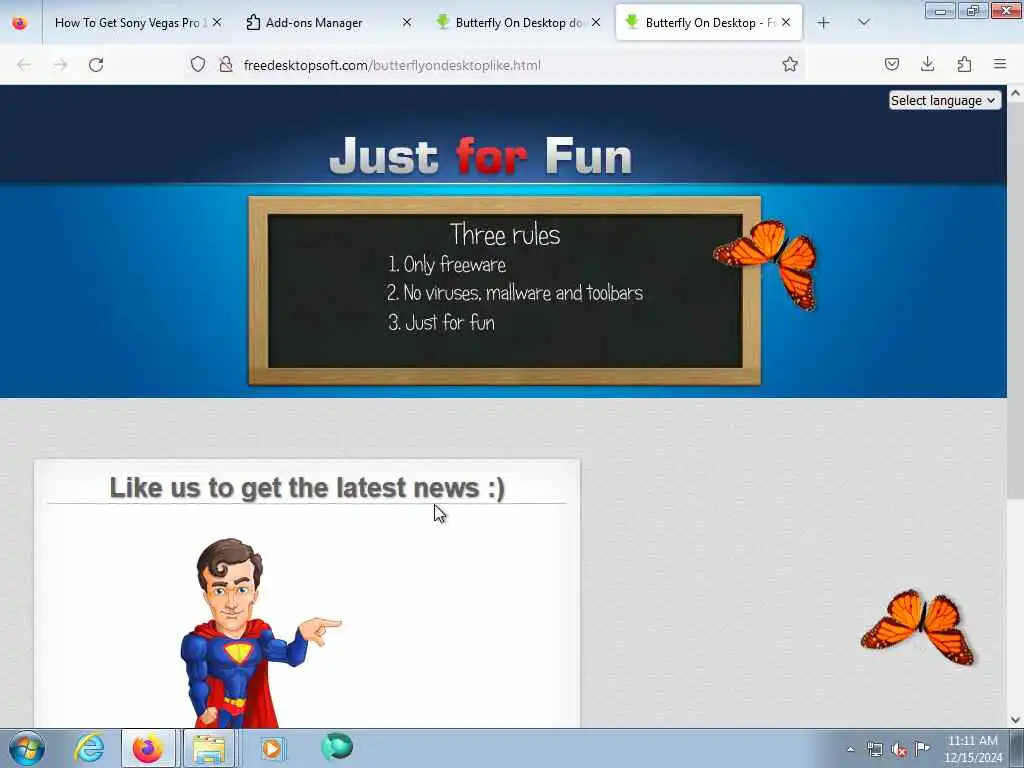
Task: Open a new tab with the plus button
Action: (824, 23)
